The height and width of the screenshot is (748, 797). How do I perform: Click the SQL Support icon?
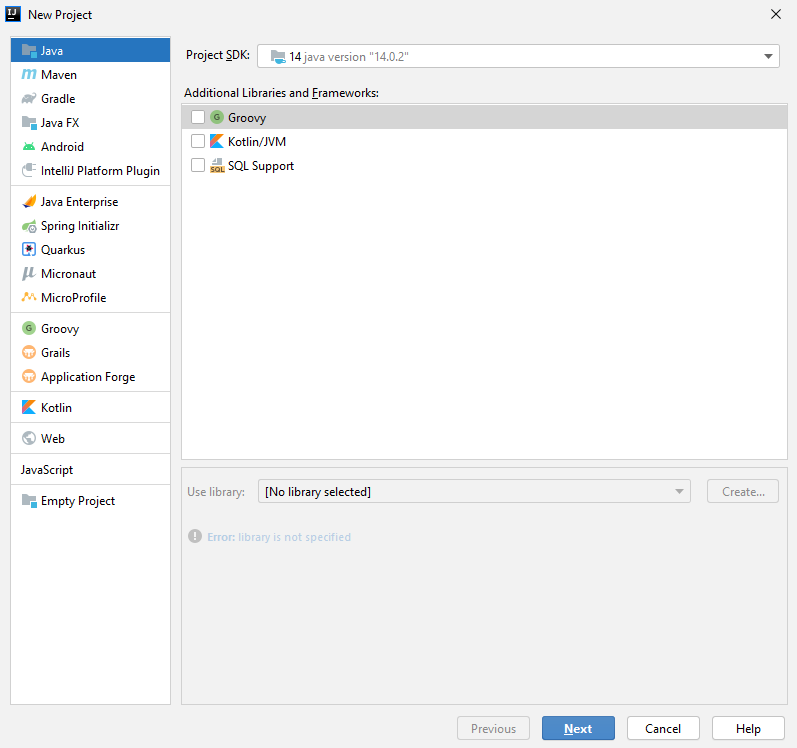[x=217, y=166]
